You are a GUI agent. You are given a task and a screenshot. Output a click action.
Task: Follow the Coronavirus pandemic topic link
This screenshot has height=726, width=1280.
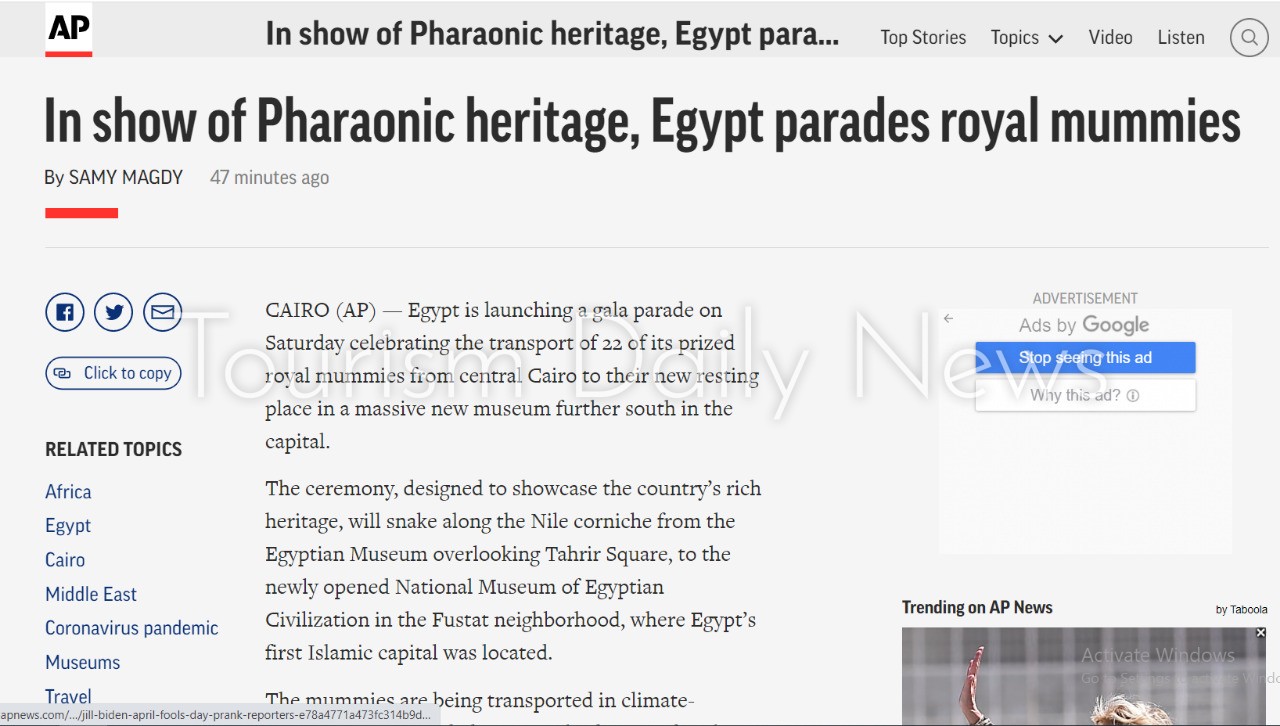tap(131, 628)
